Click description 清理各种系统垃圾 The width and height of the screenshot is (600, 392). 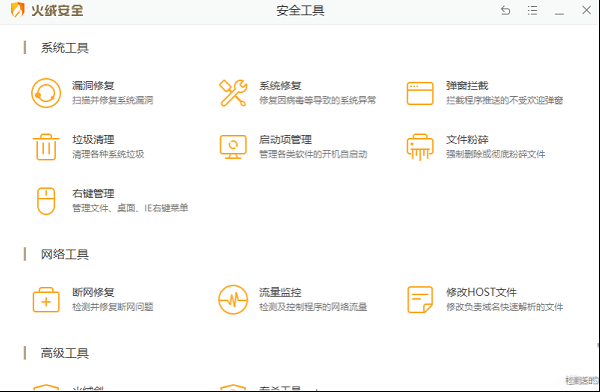click(108, 154)
